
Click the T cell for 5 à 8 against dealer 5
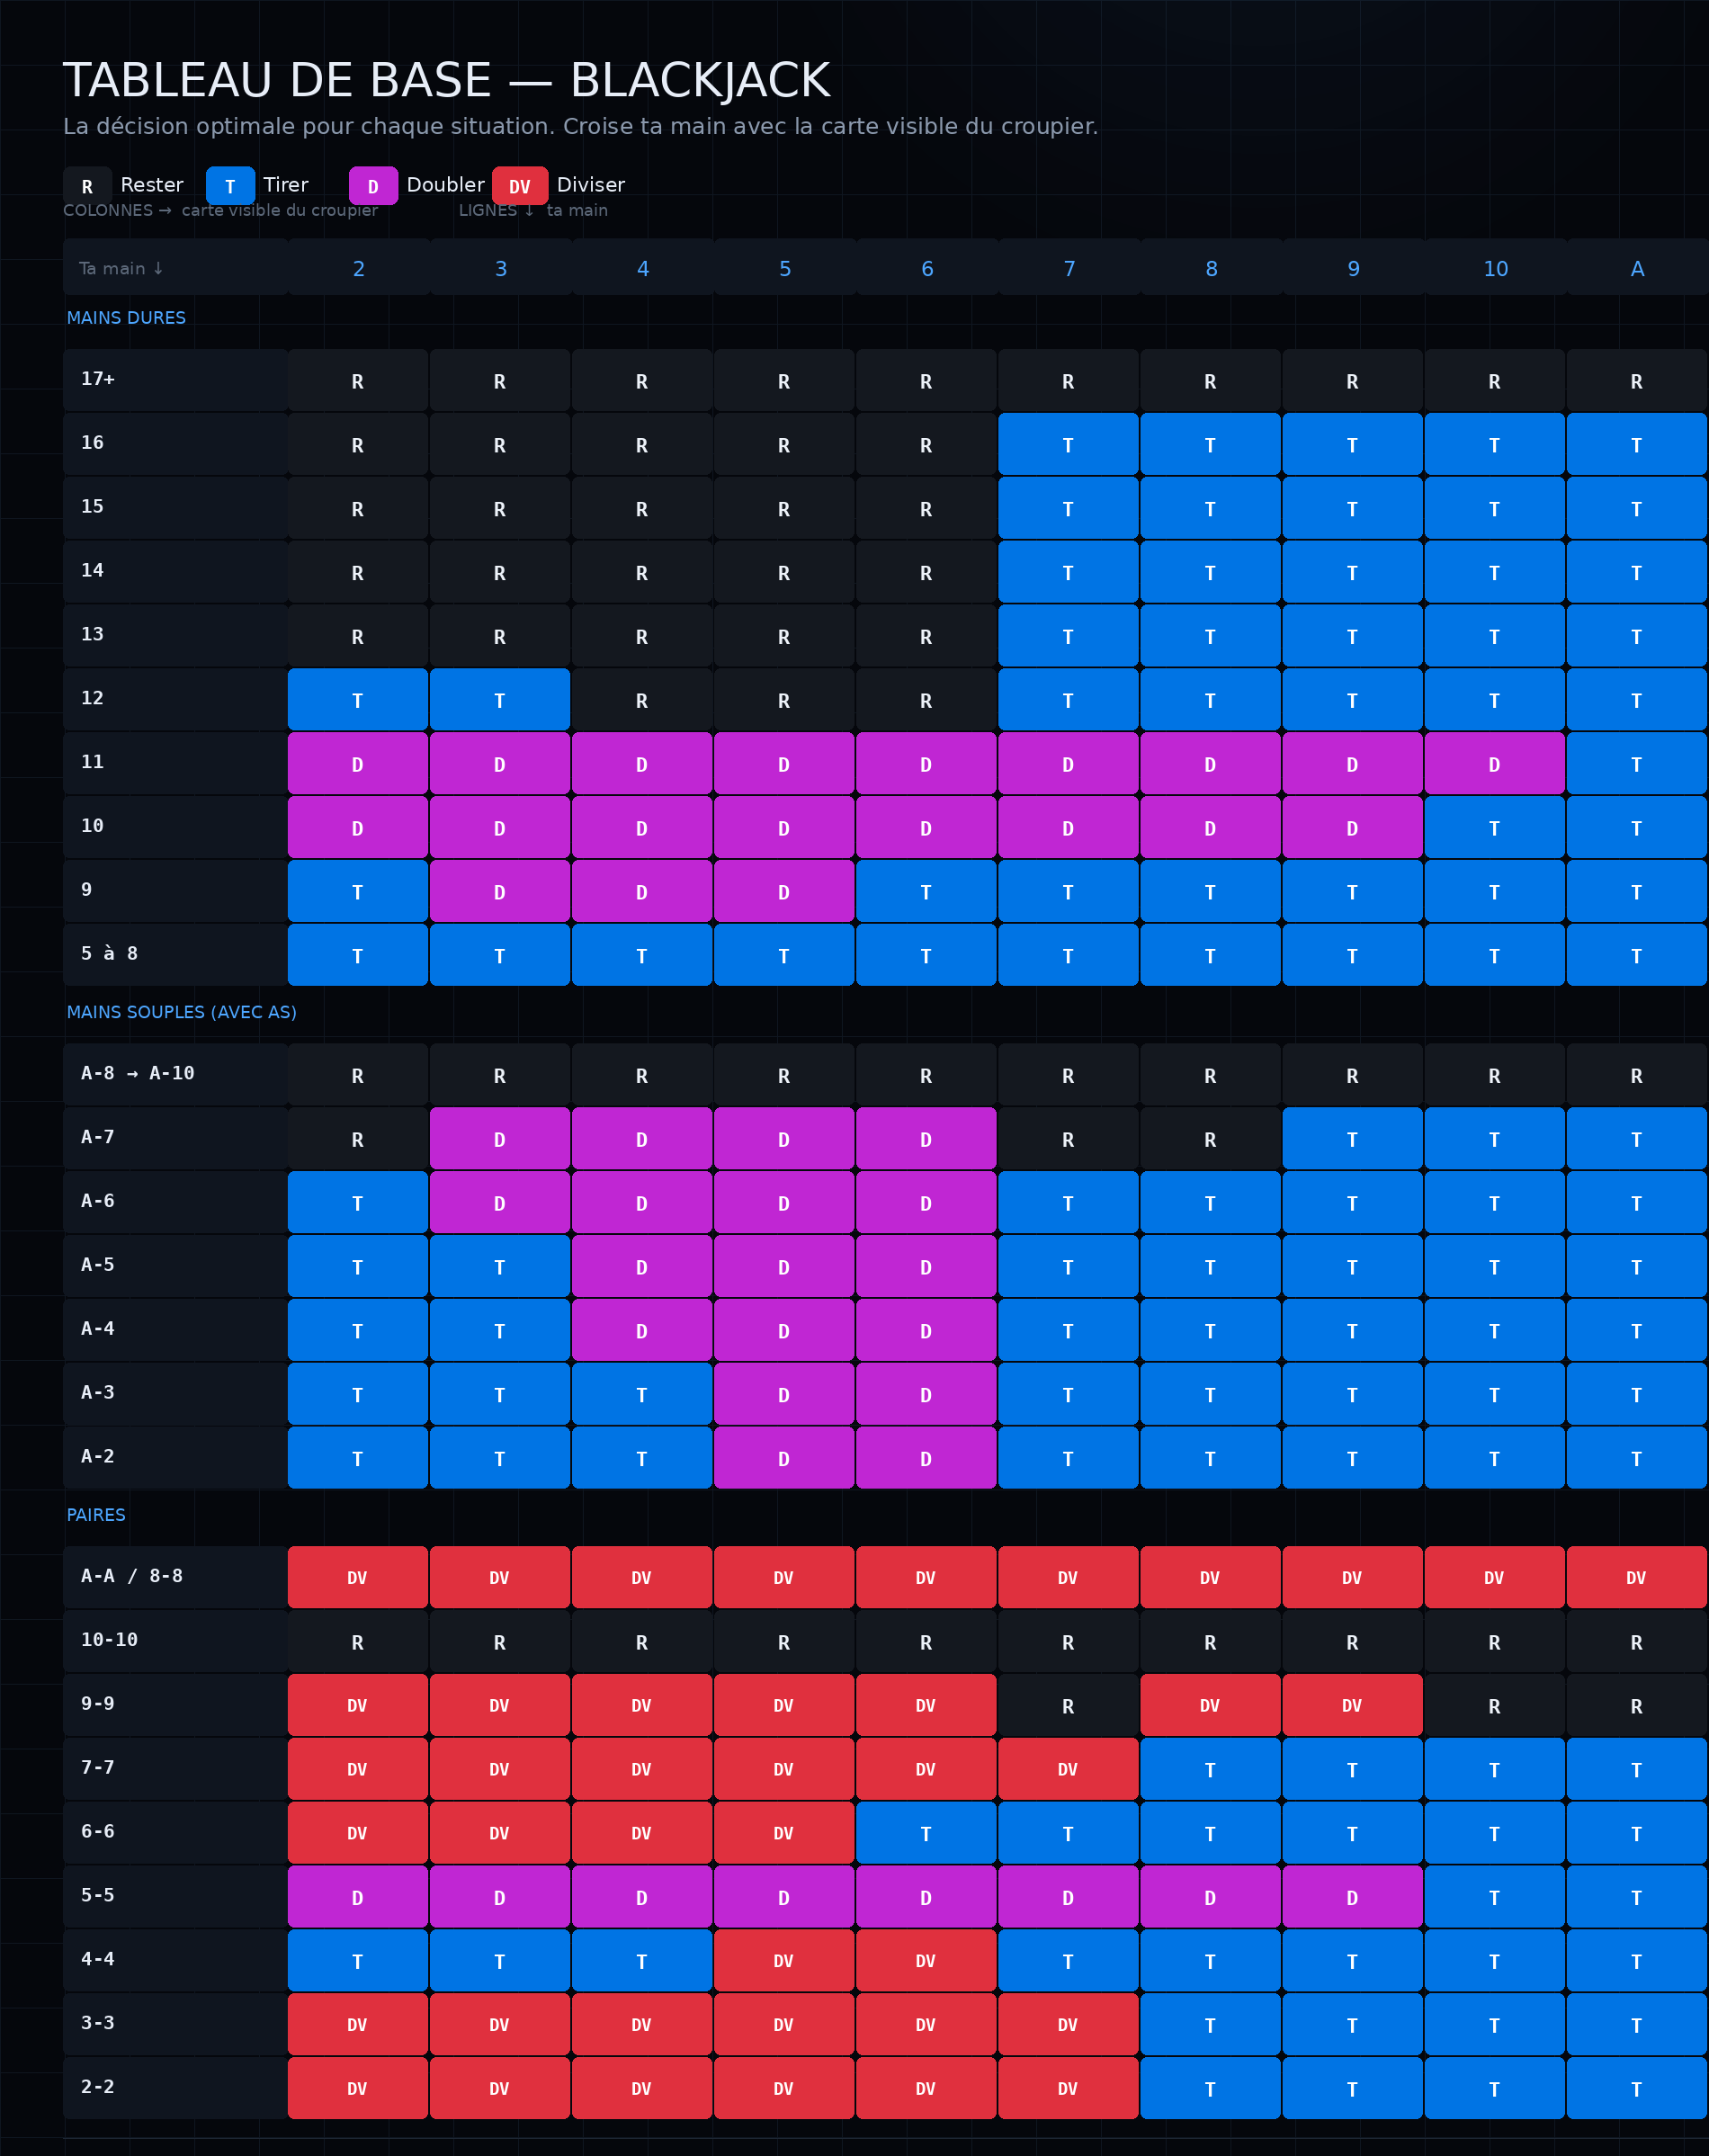[784, 954]
